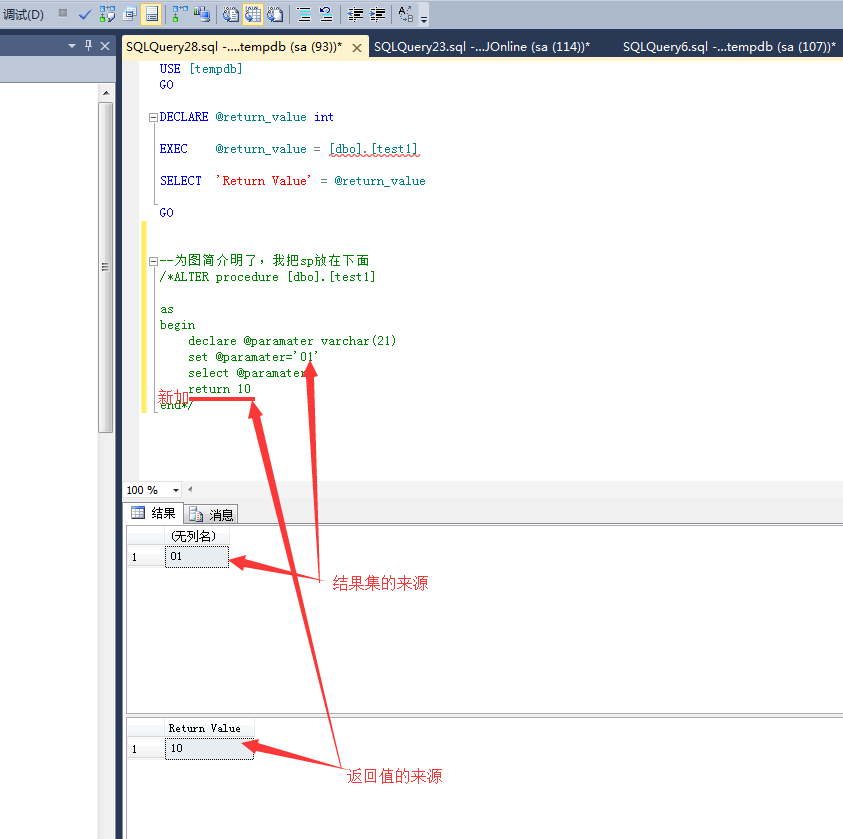Screen dimensions: 843x839
Task: Select the result cell containing 10
Action: [x=209, y=748]
